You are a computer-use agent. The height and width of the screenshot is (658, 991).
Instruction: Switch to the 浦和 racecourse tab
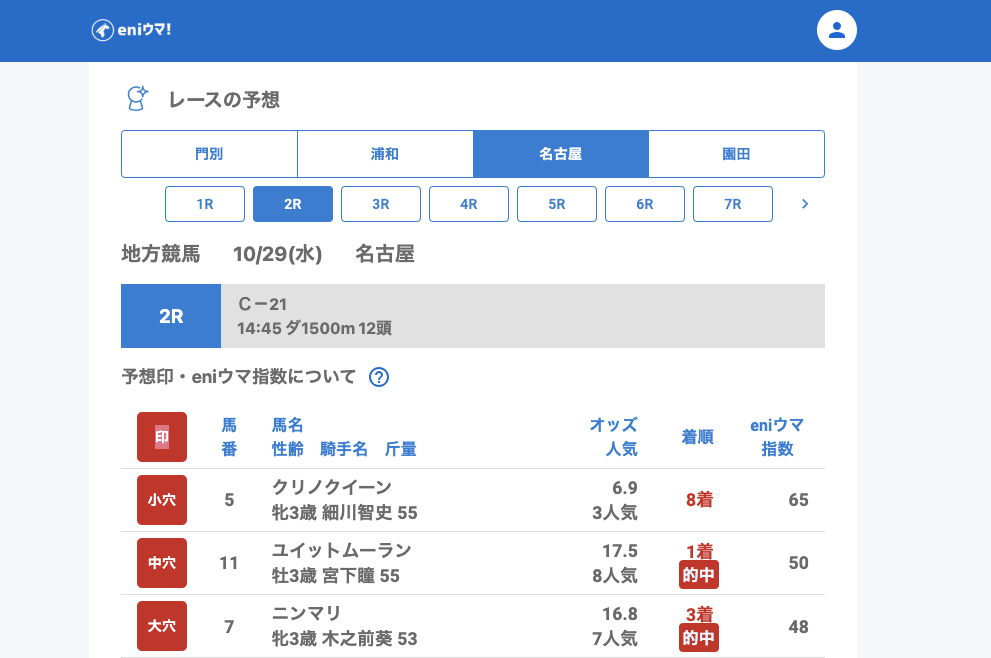[385, 154]
